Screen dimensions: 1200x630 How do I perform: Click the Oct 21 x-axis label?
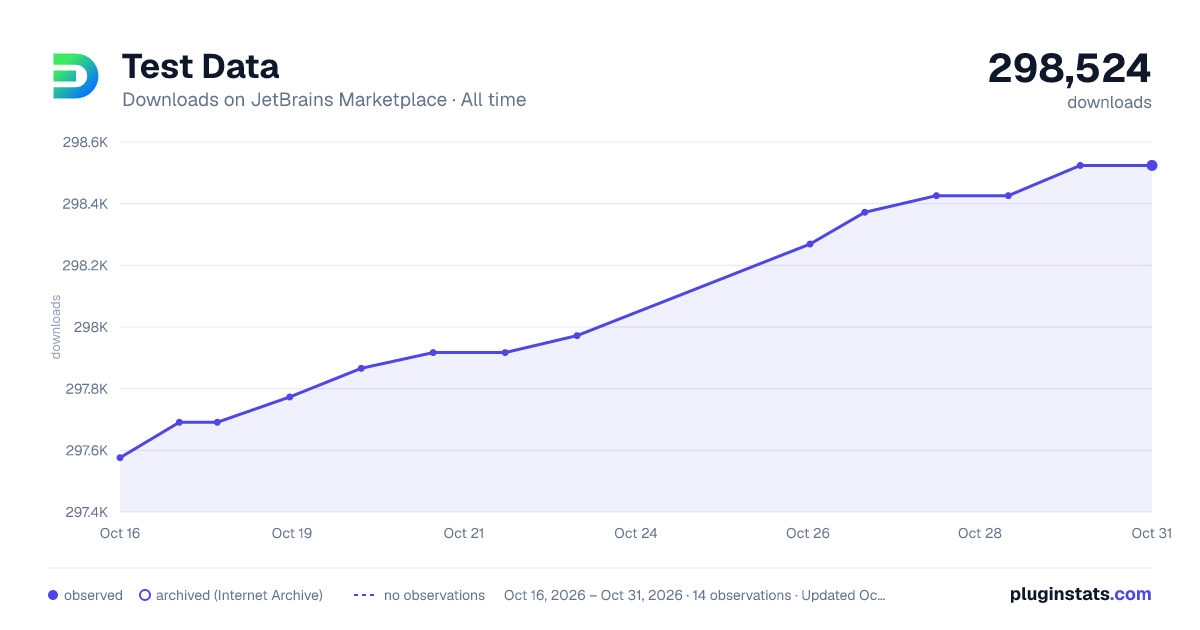coord(464,533)
